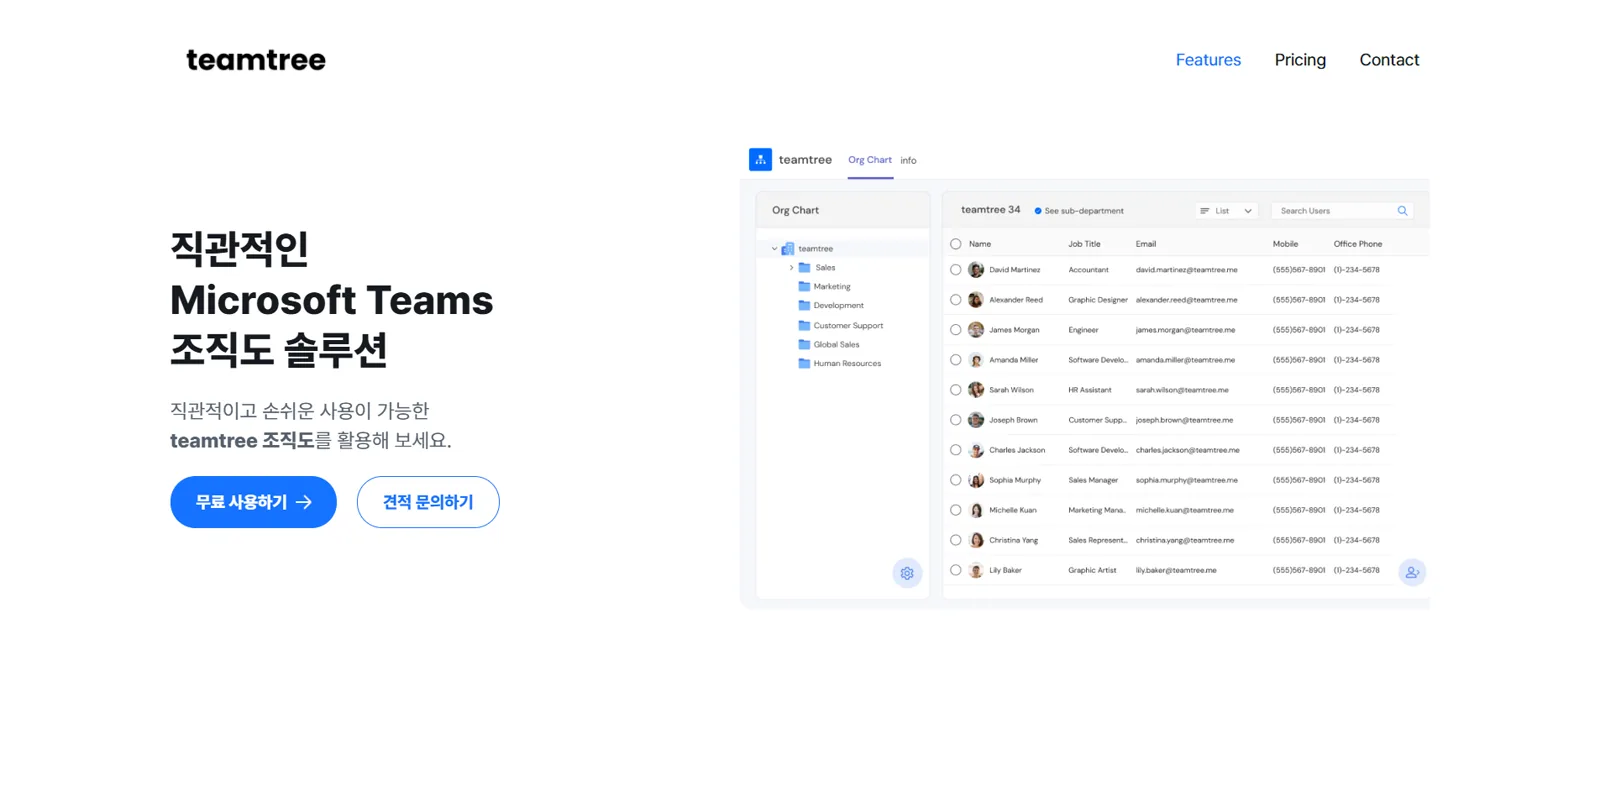The width and height of the screenshot is (1600, 801).
Task: Select the Charles Jackson row checkbox
Action: tap(956, 450)
